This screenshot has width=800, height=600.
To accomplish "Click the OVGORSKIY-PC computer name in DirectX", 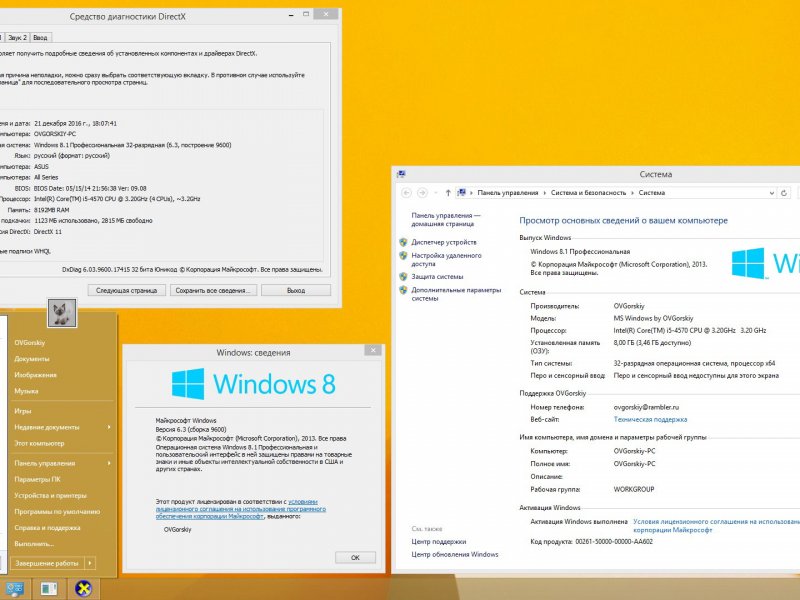I will point(55,134).
